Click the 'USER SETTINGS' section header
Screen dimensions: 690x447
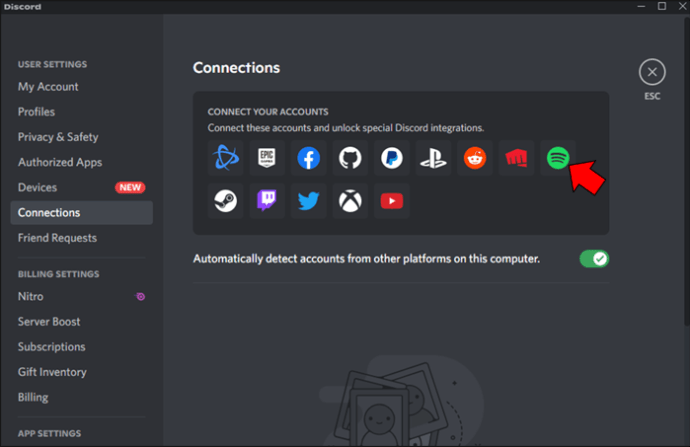click(x=52, y=64)
